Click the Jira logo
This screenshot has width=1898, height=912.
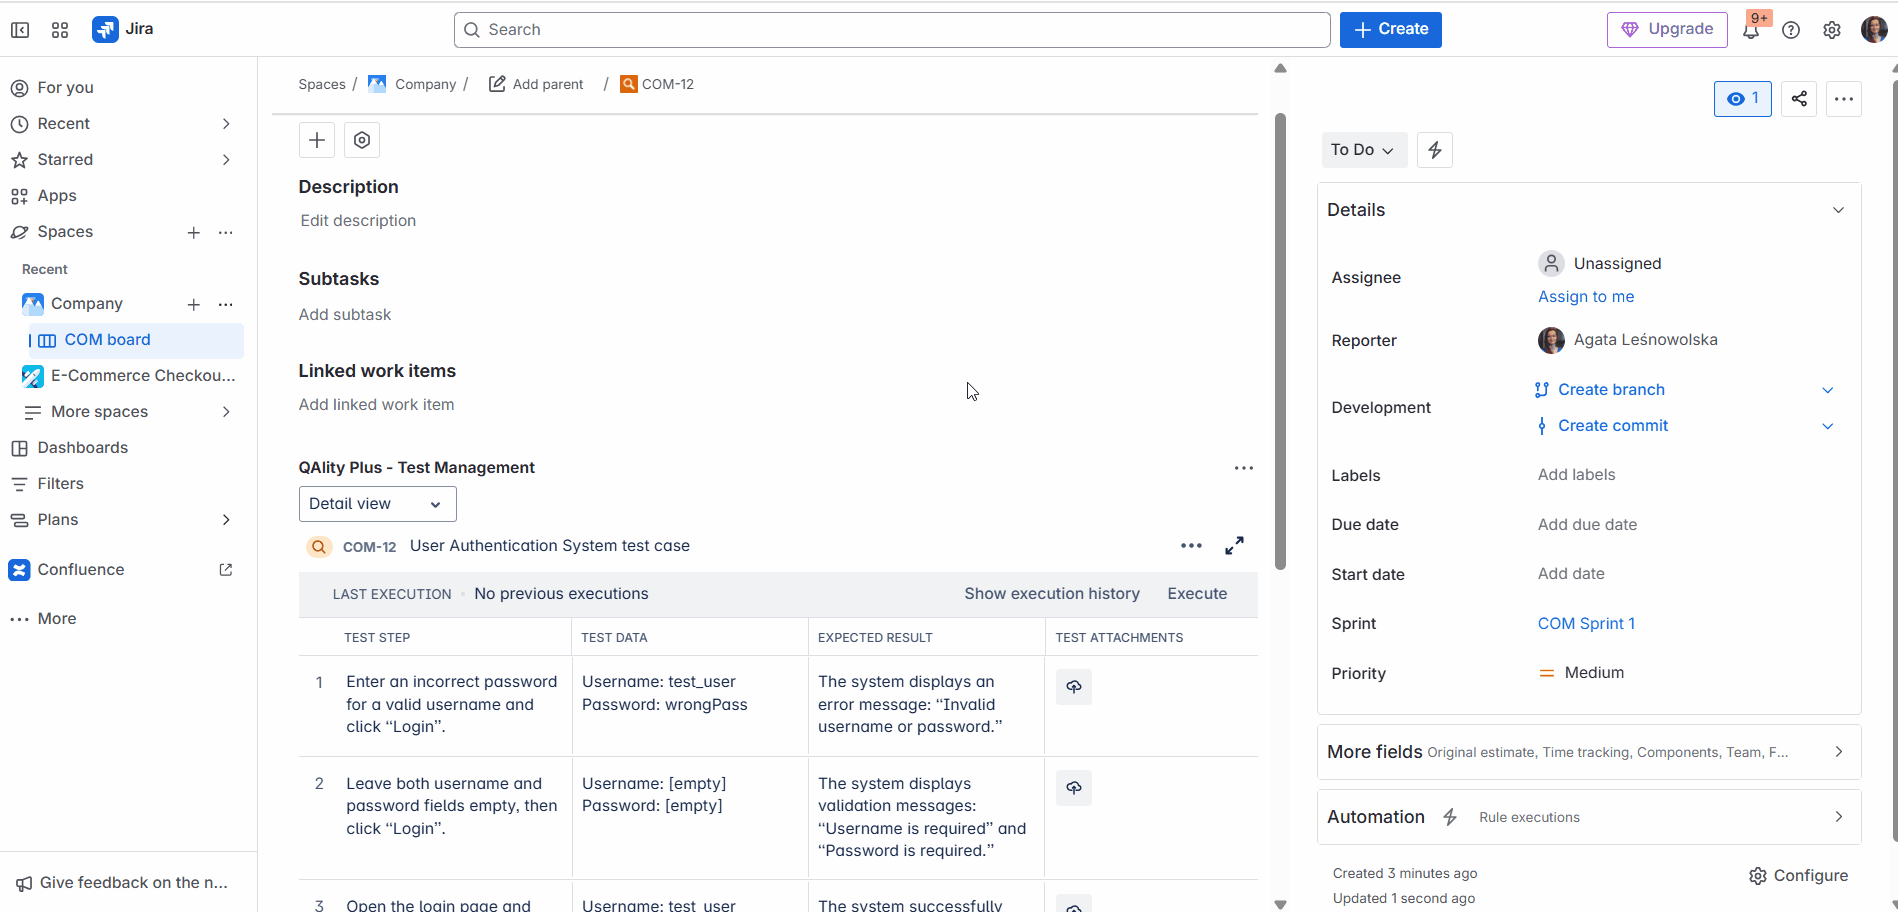(123, 29)
